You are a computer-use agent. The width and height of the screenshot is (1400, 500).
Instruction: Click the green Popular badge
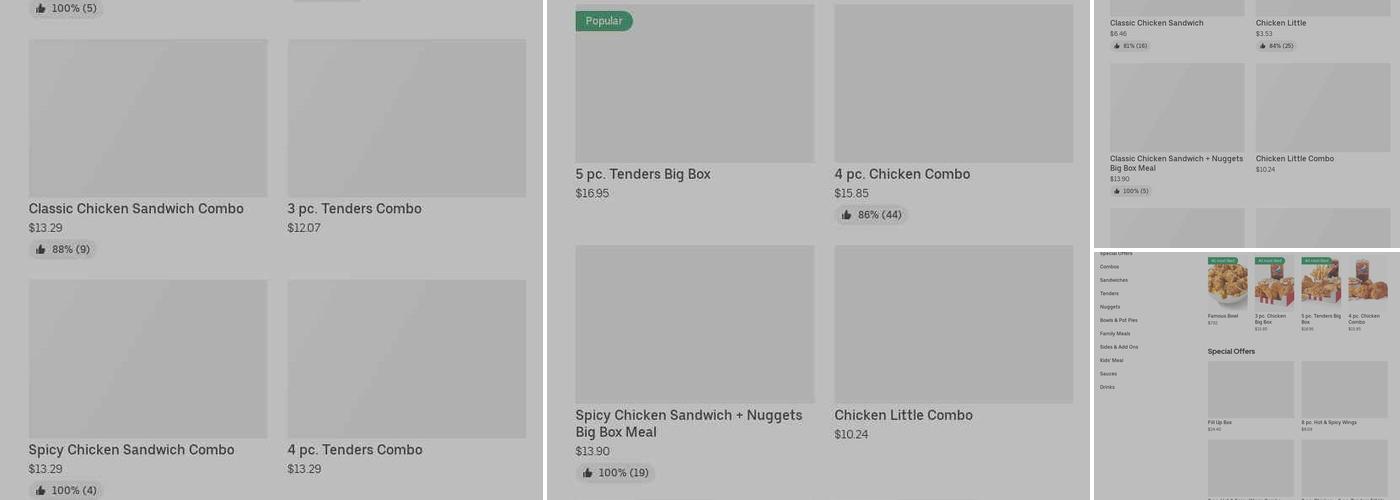point(604,21)
